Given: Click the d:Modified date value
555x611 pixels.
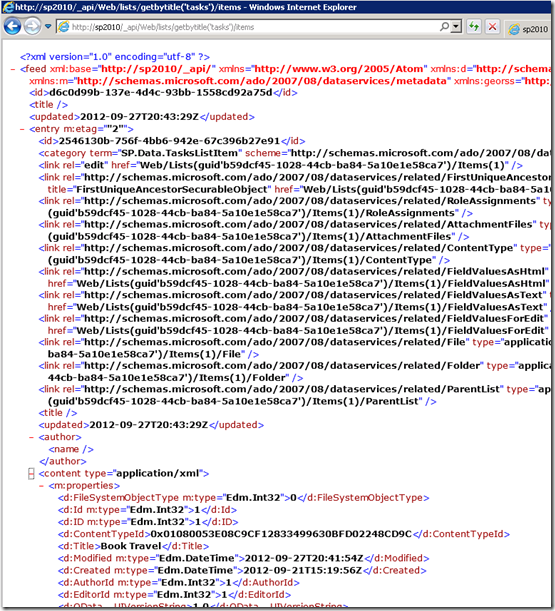Looking at the screenshot, I should (x=304, y=558).
